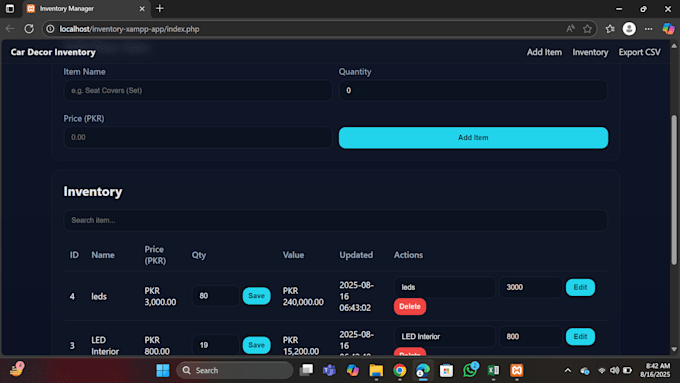Click the Updated column header

coord(356,255)
